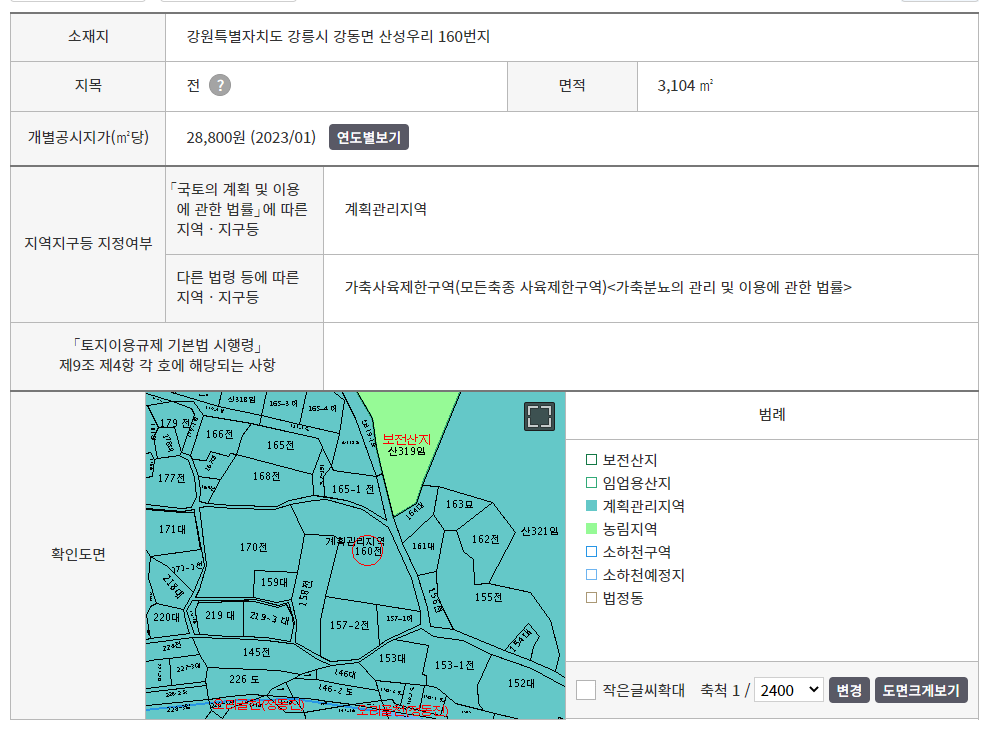Image resolution: width=991 pixels, height=732 pixels.
Task: Expand the map to fullscreen
Action: click(539, 417)
